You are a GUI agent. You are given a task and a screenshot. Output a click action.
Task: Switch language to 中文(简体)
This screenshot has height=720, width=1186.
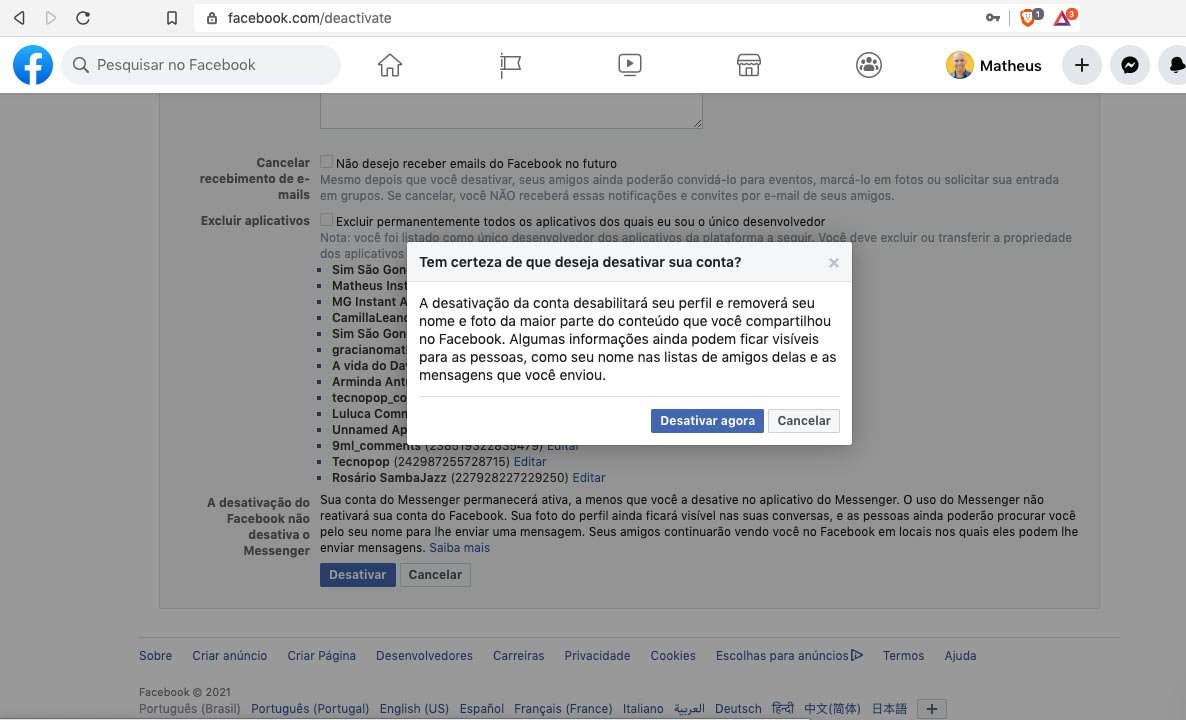(x=832, y=709)
